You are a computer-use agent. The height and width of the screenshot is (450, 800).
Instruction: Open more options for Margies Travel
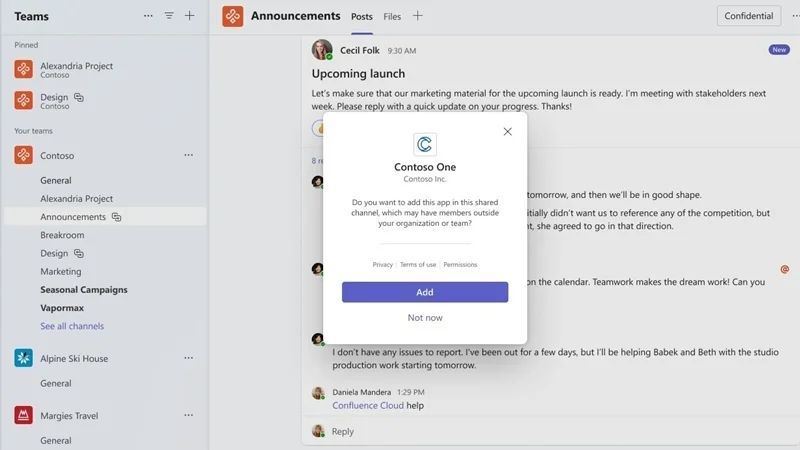189,415
